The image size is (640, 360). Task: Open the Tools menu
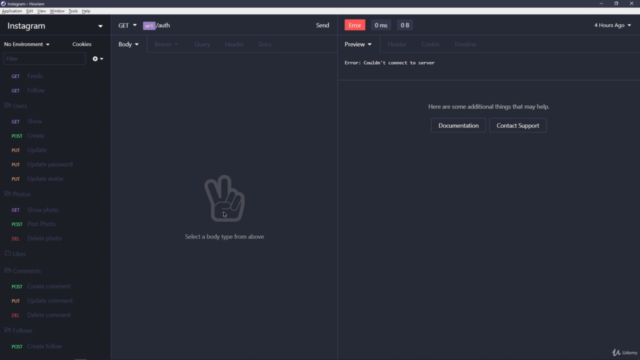click(73, 11)
